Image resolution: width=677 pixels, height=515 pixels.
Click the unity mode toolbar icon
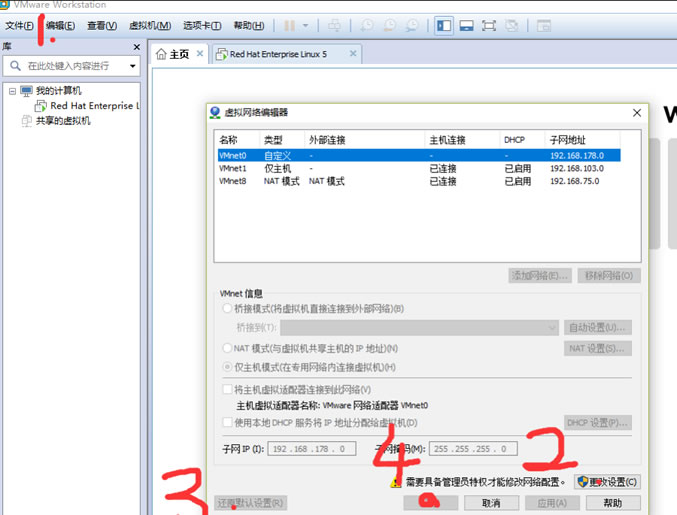pyautogui.click(x=512, y=26)
